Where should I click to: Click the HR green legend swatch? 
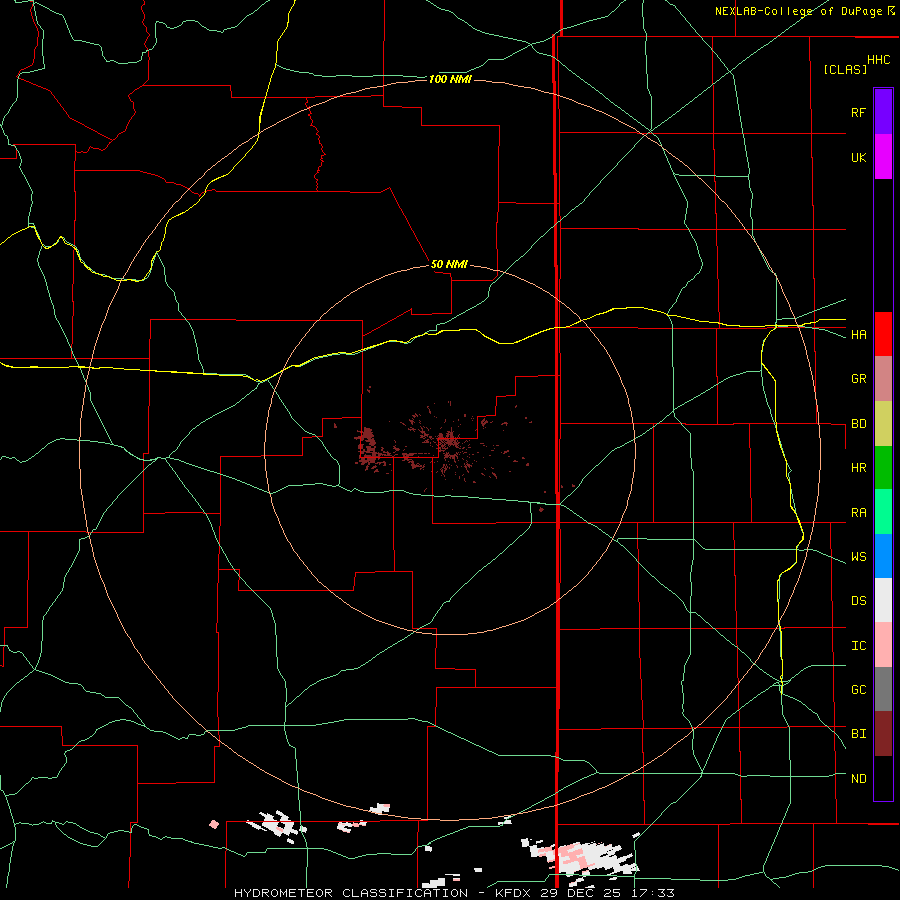(883, 468)
